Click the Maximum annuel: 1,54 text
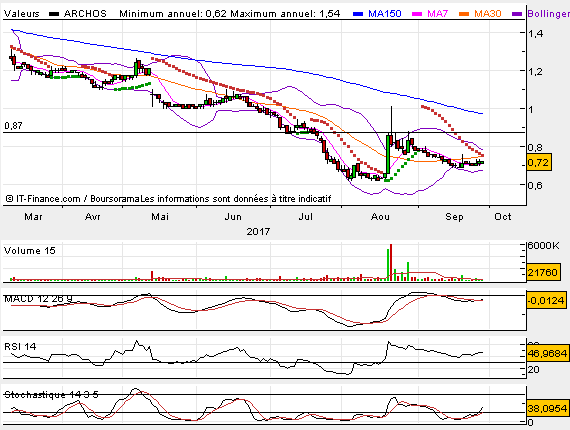Viewport: 570px width, 430px height. tap(285, 14)
